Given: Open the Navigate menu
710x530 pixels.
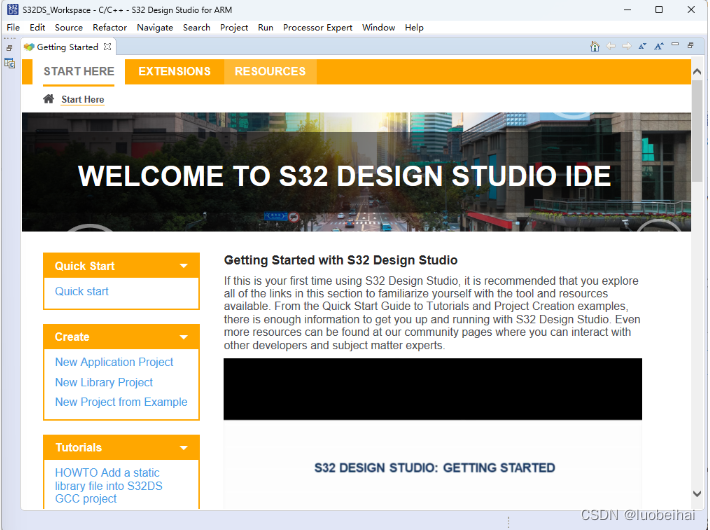Looking at the screenshot, I should [x=155, y=28].
